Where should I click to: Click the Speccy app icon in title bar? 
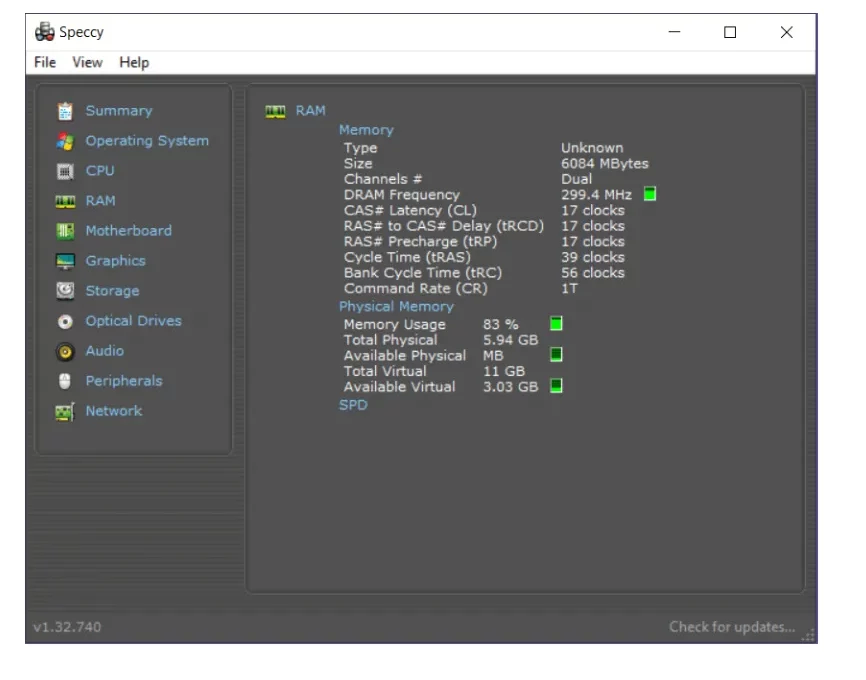(45, 32)
